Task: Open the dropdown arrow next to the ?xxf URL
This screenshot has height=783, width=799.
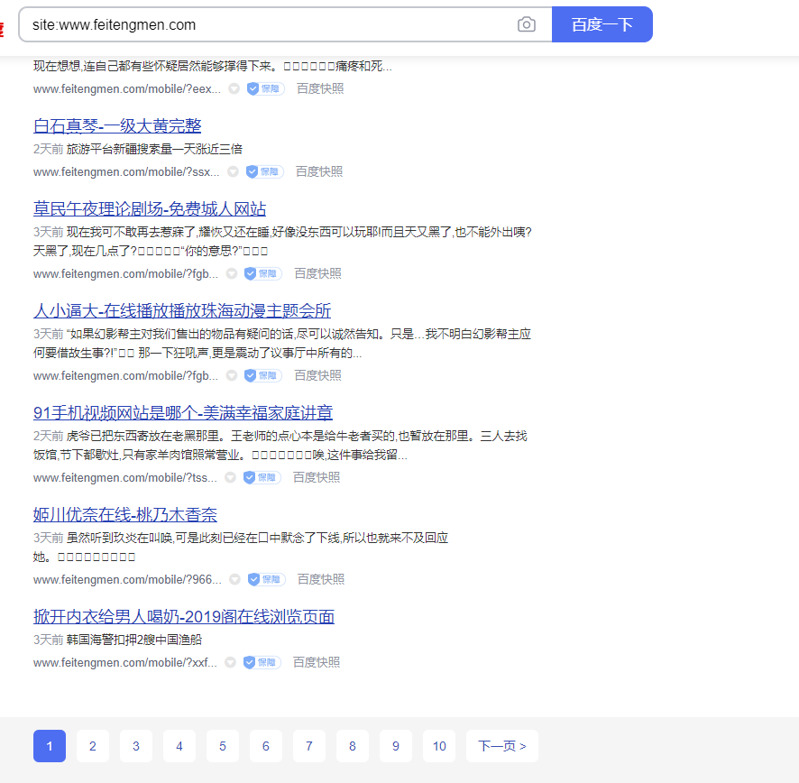Action: click(x=230, y=662)
